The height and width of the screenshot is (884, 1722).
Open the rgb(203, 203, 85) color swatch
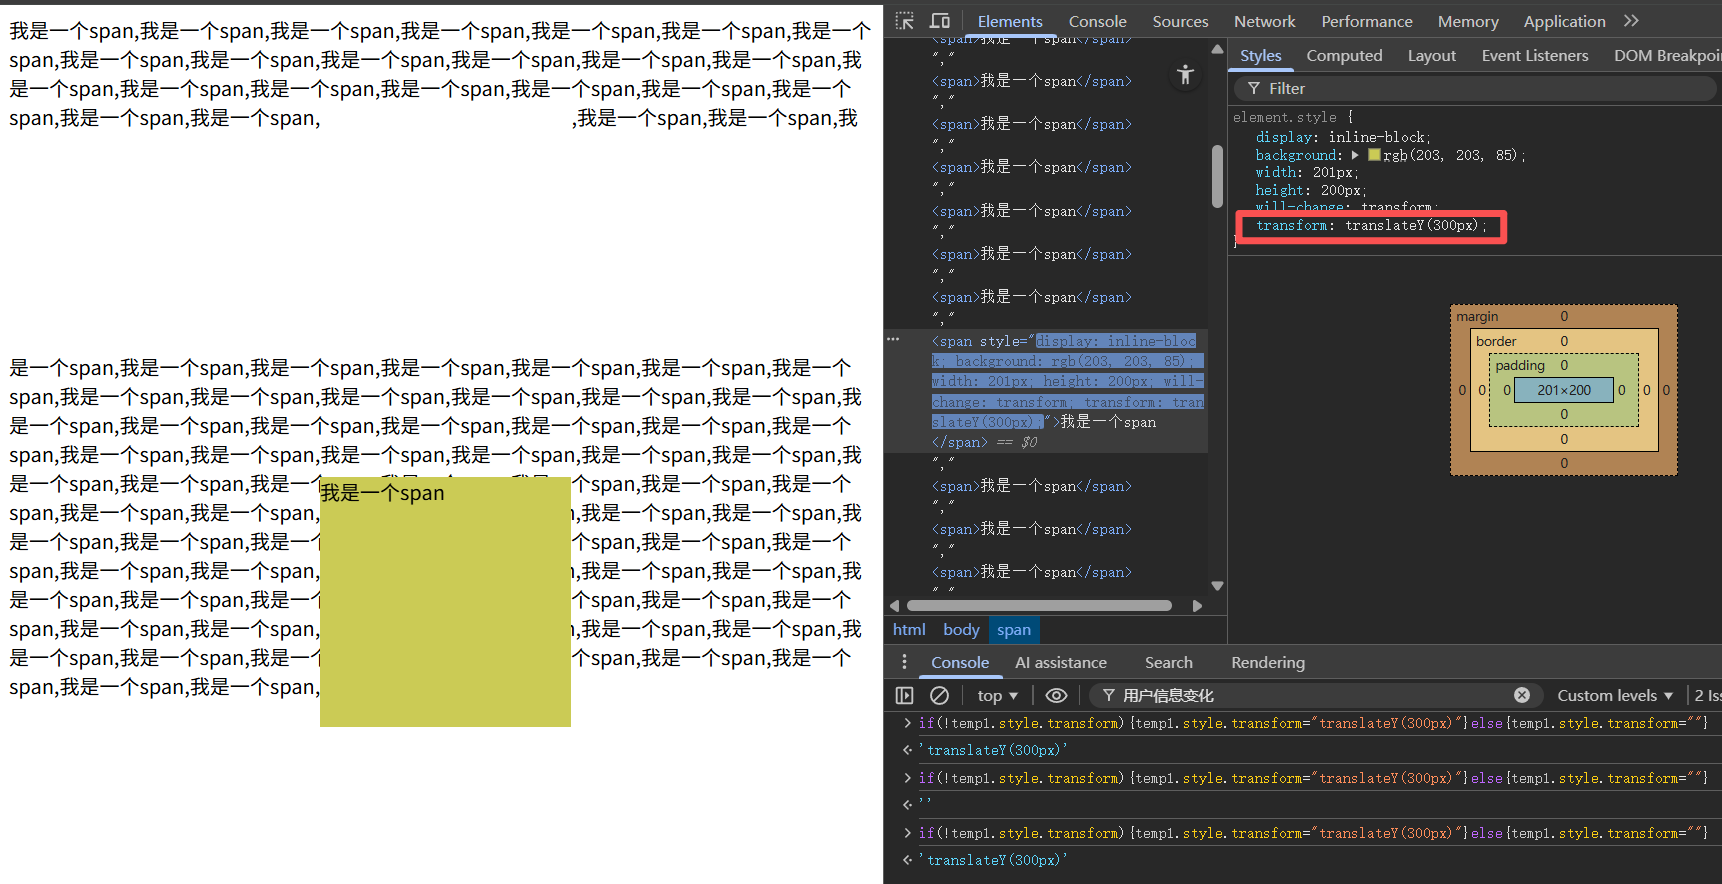1374,155
